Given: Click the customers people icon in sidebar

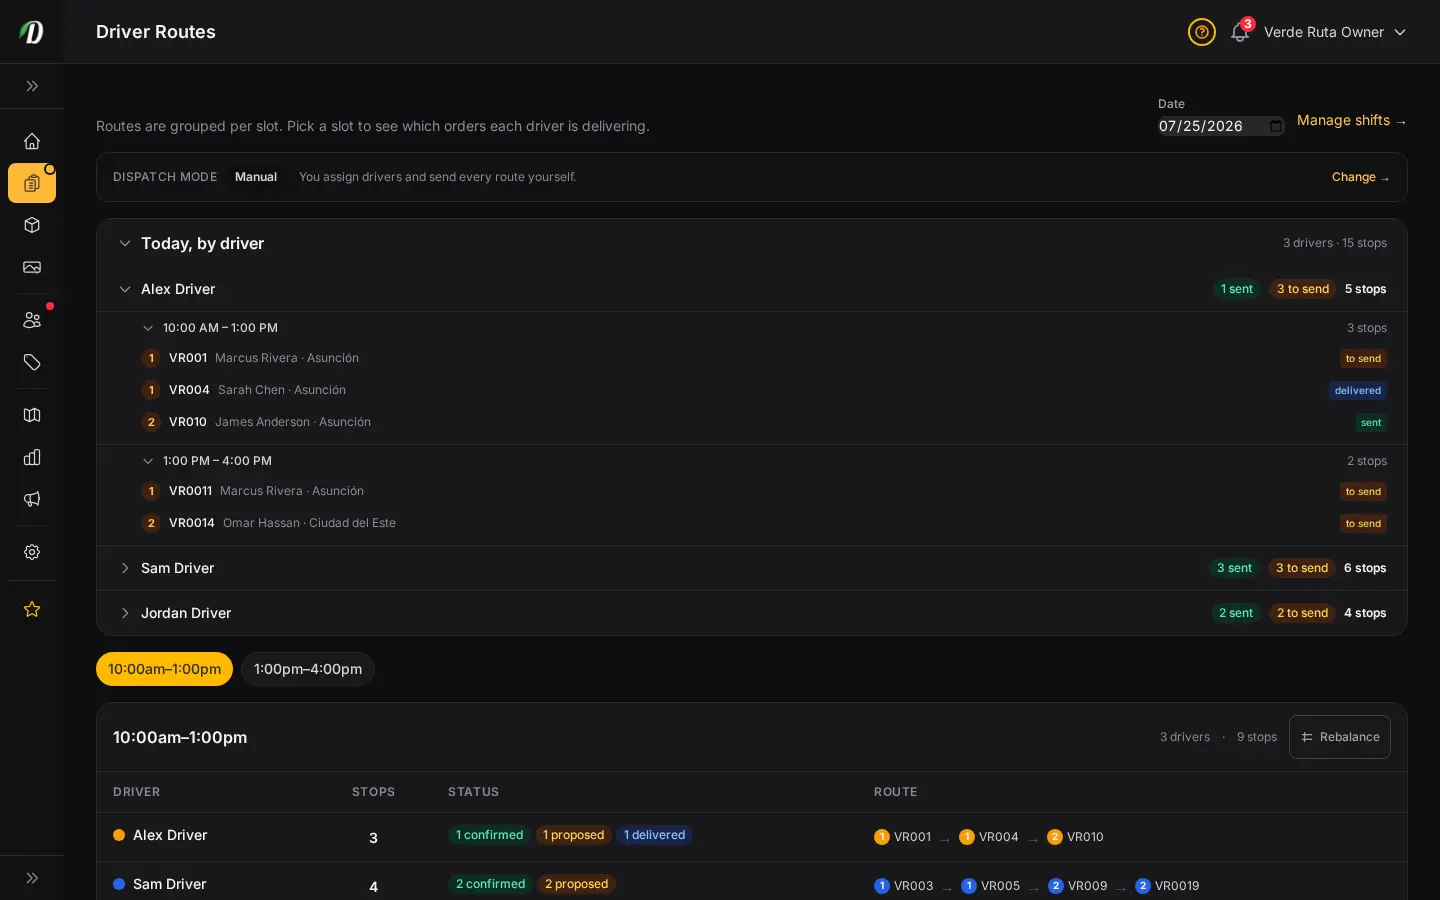Looking at the screenshot, I should [32, 320].
